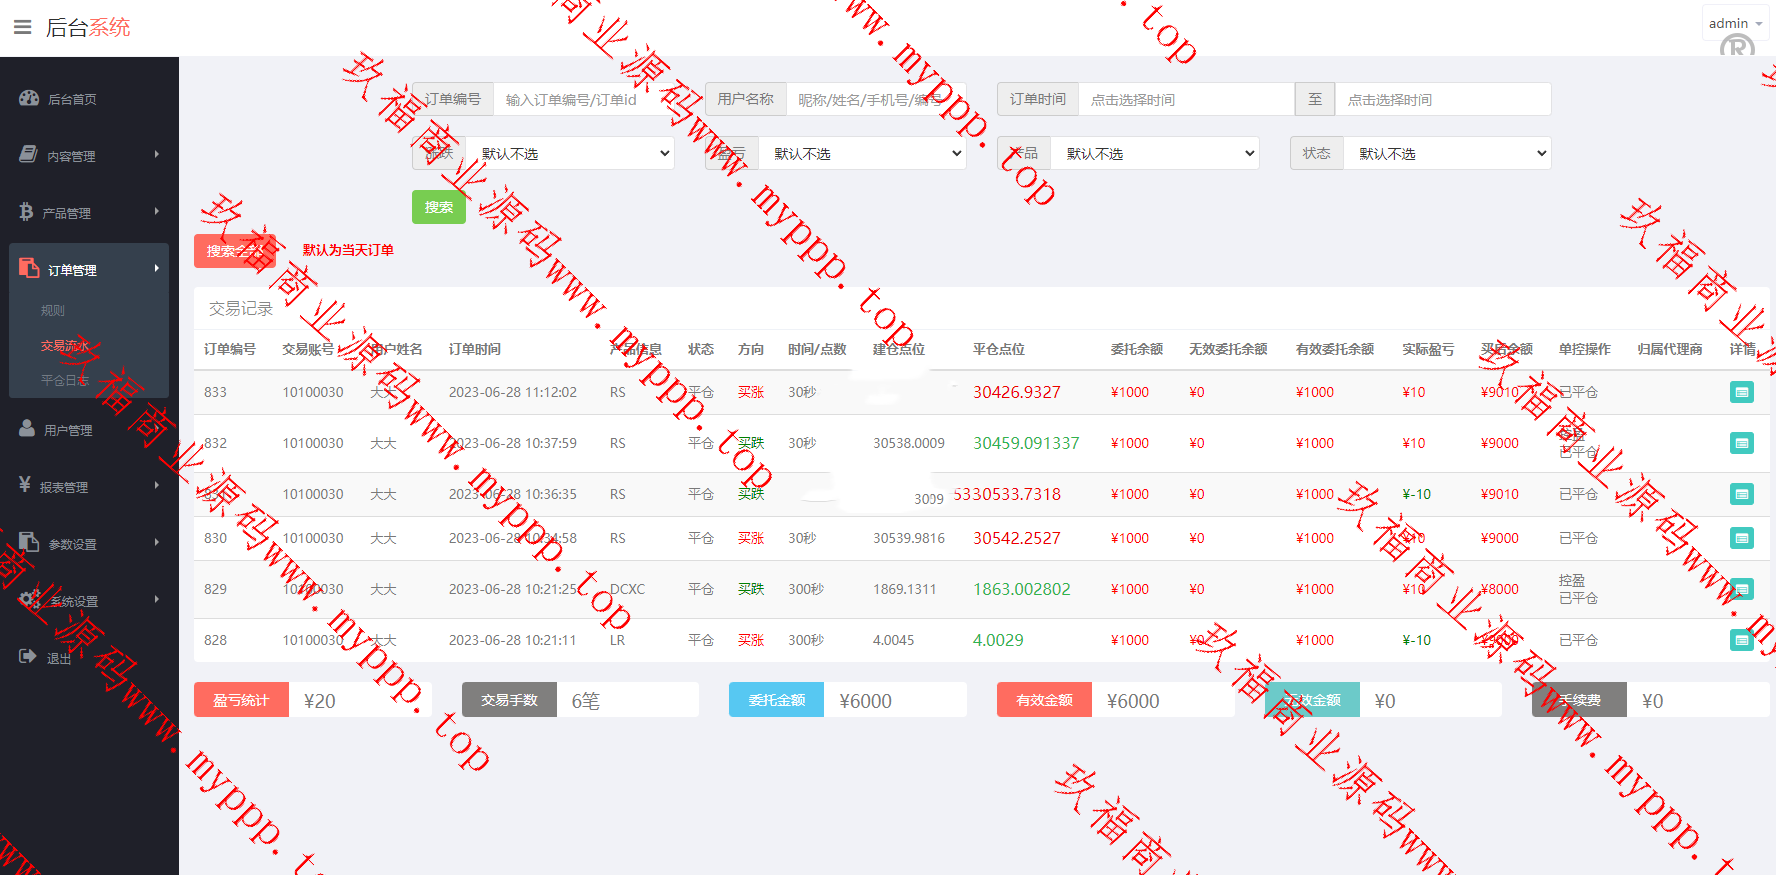Expand the 内容管理 sidebar menu
Screen dimensions: 1776x875
click(x=88, y=155)
